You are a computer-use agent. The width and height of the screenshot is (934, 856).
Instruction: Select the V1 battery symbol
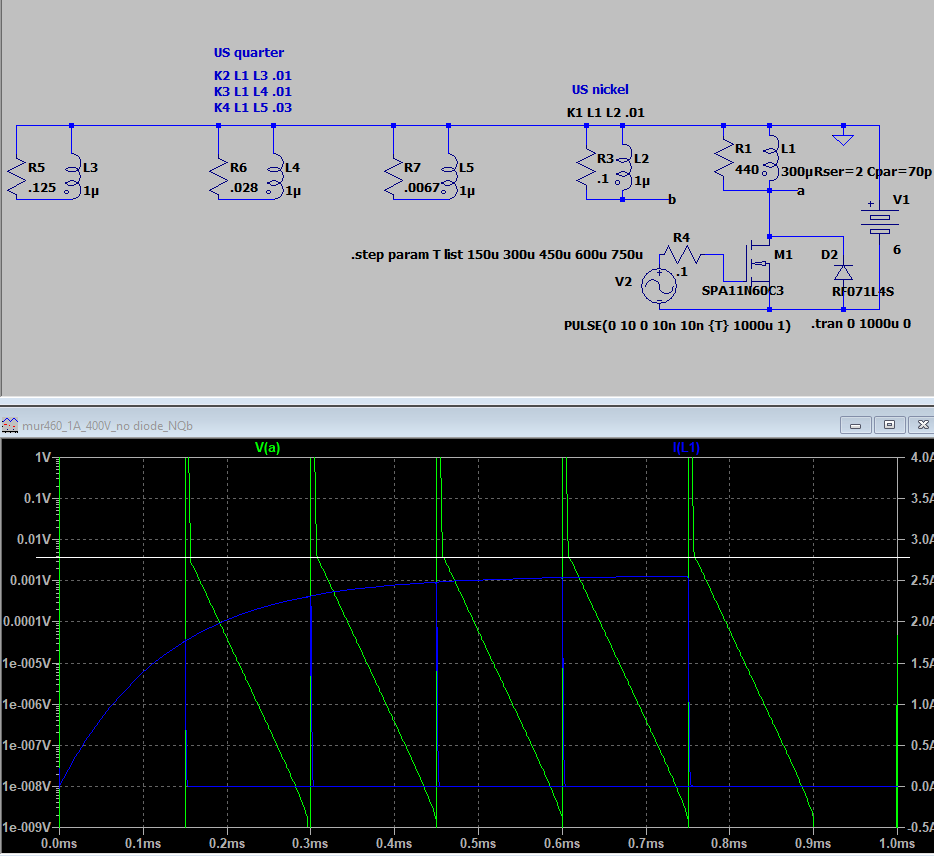[x=879, y=222]
